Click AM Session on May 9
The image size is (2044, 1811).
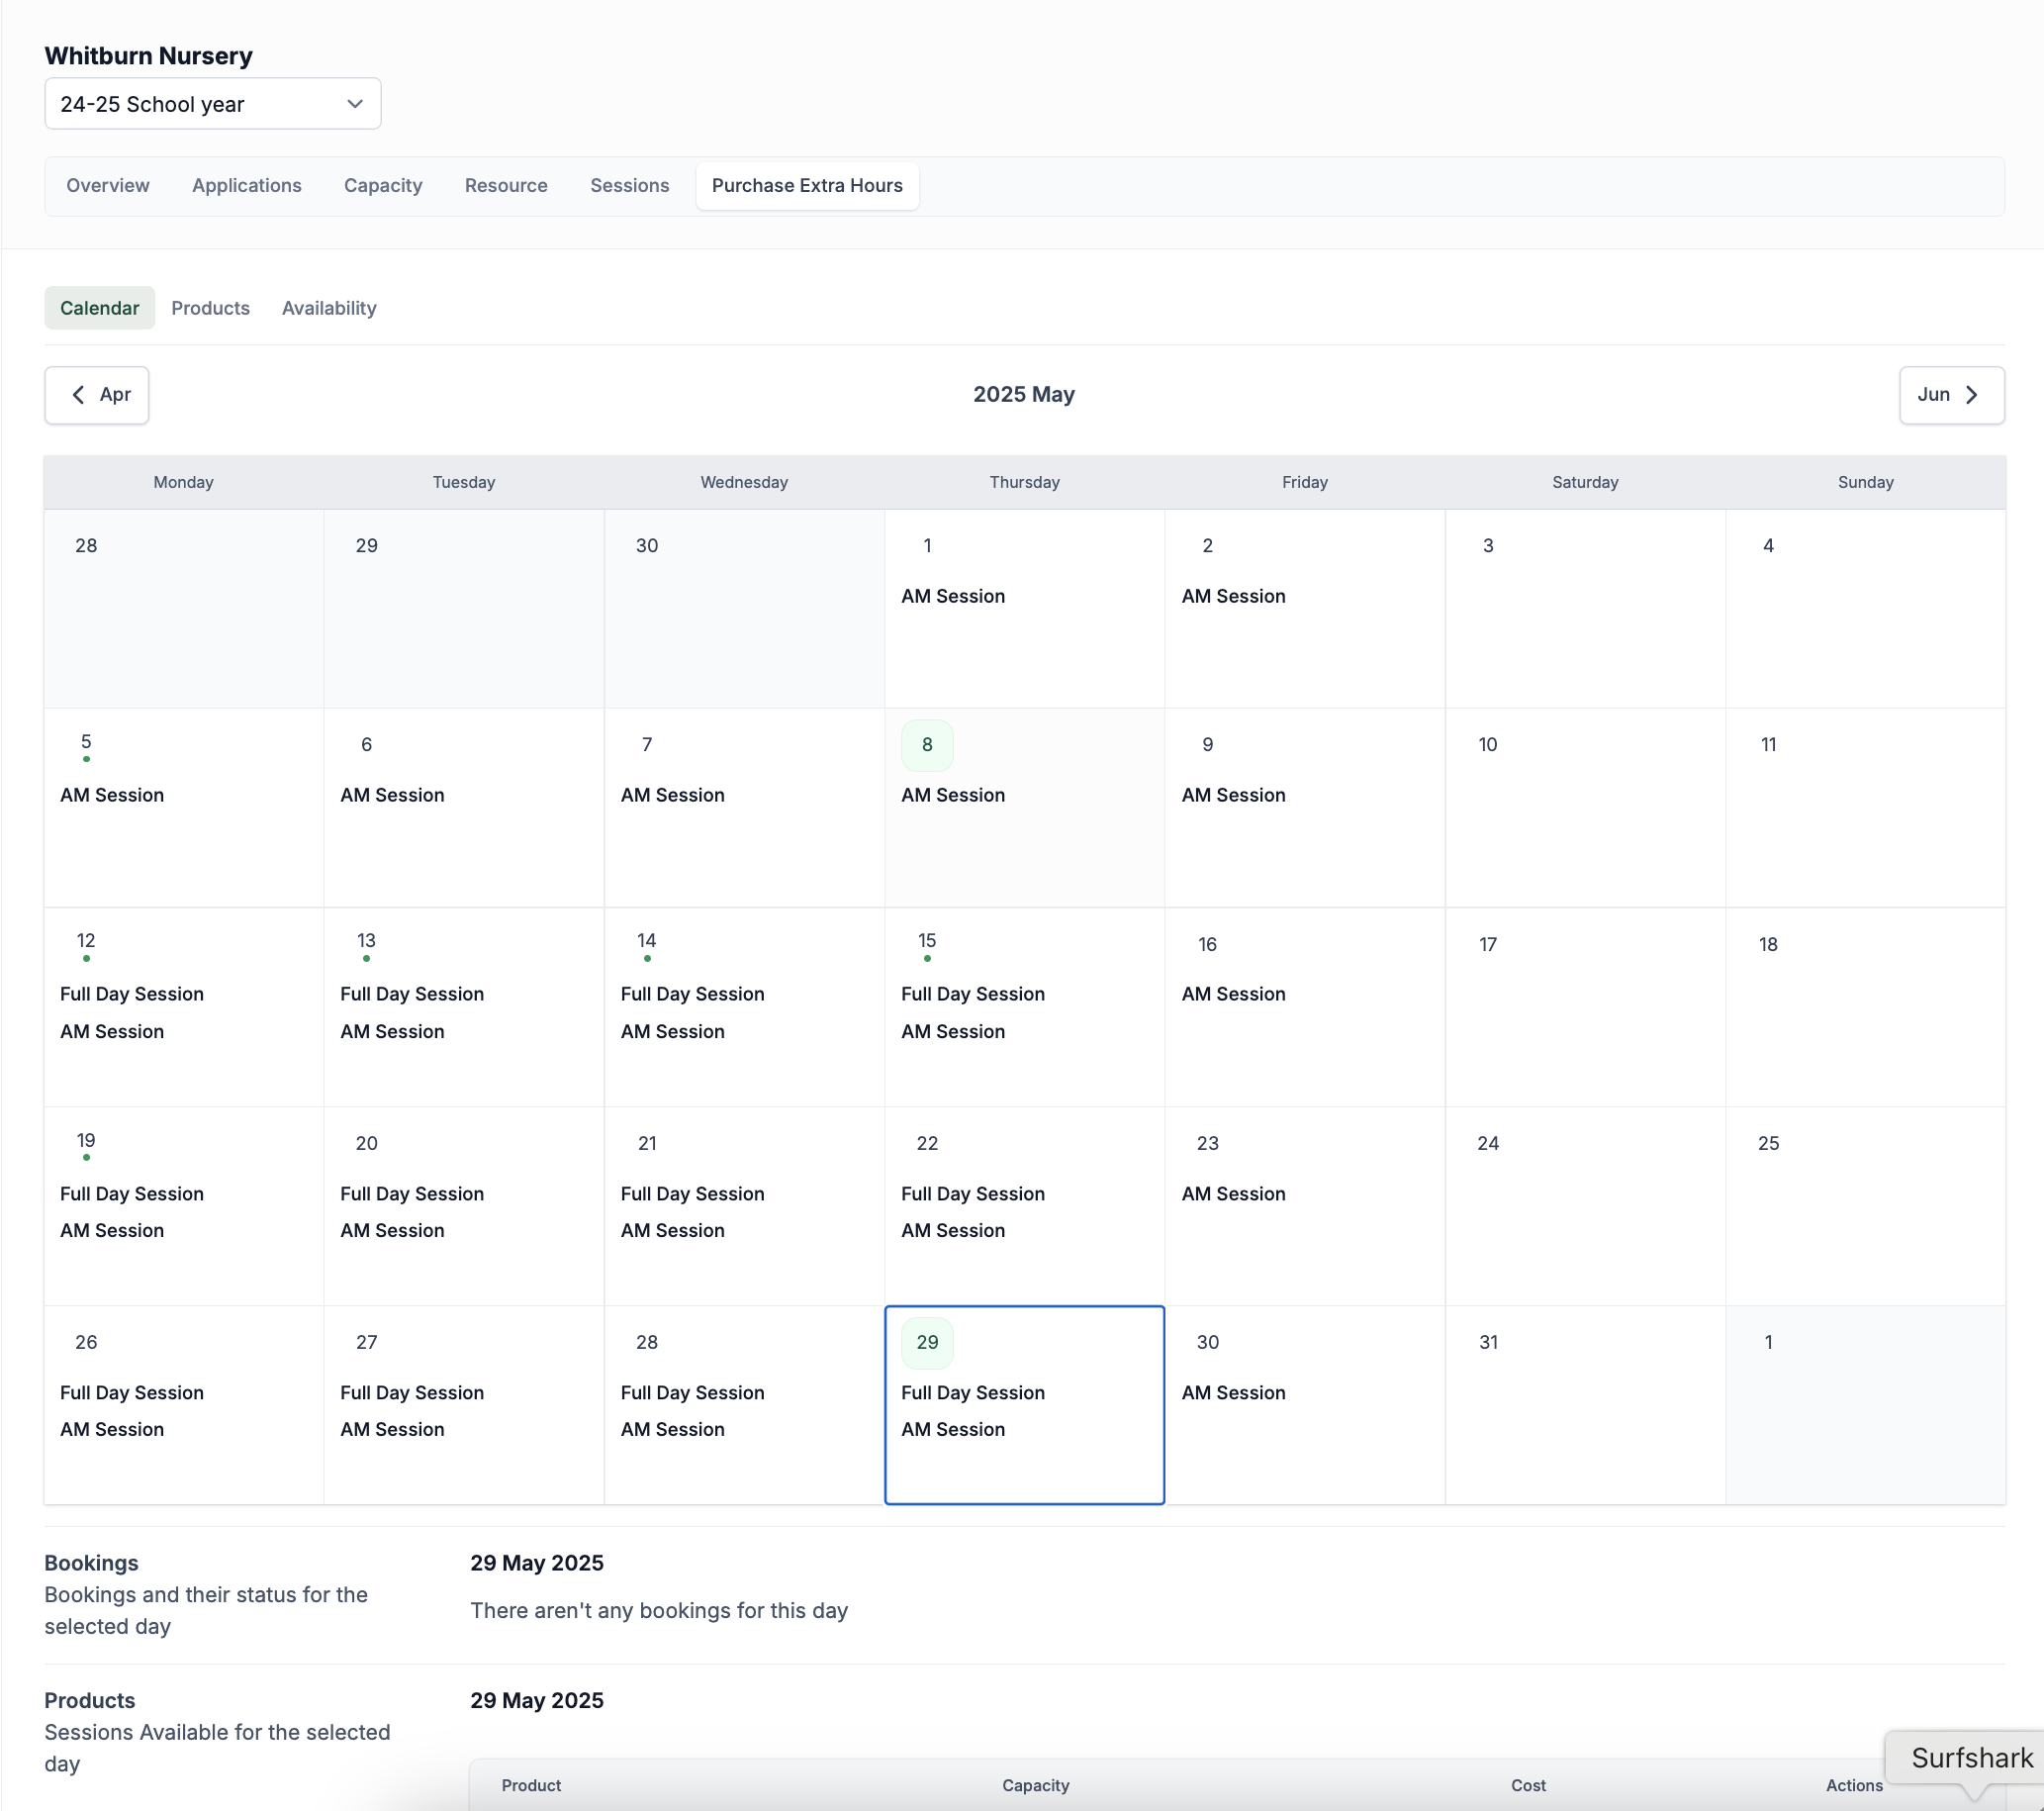click(1233, 795)
